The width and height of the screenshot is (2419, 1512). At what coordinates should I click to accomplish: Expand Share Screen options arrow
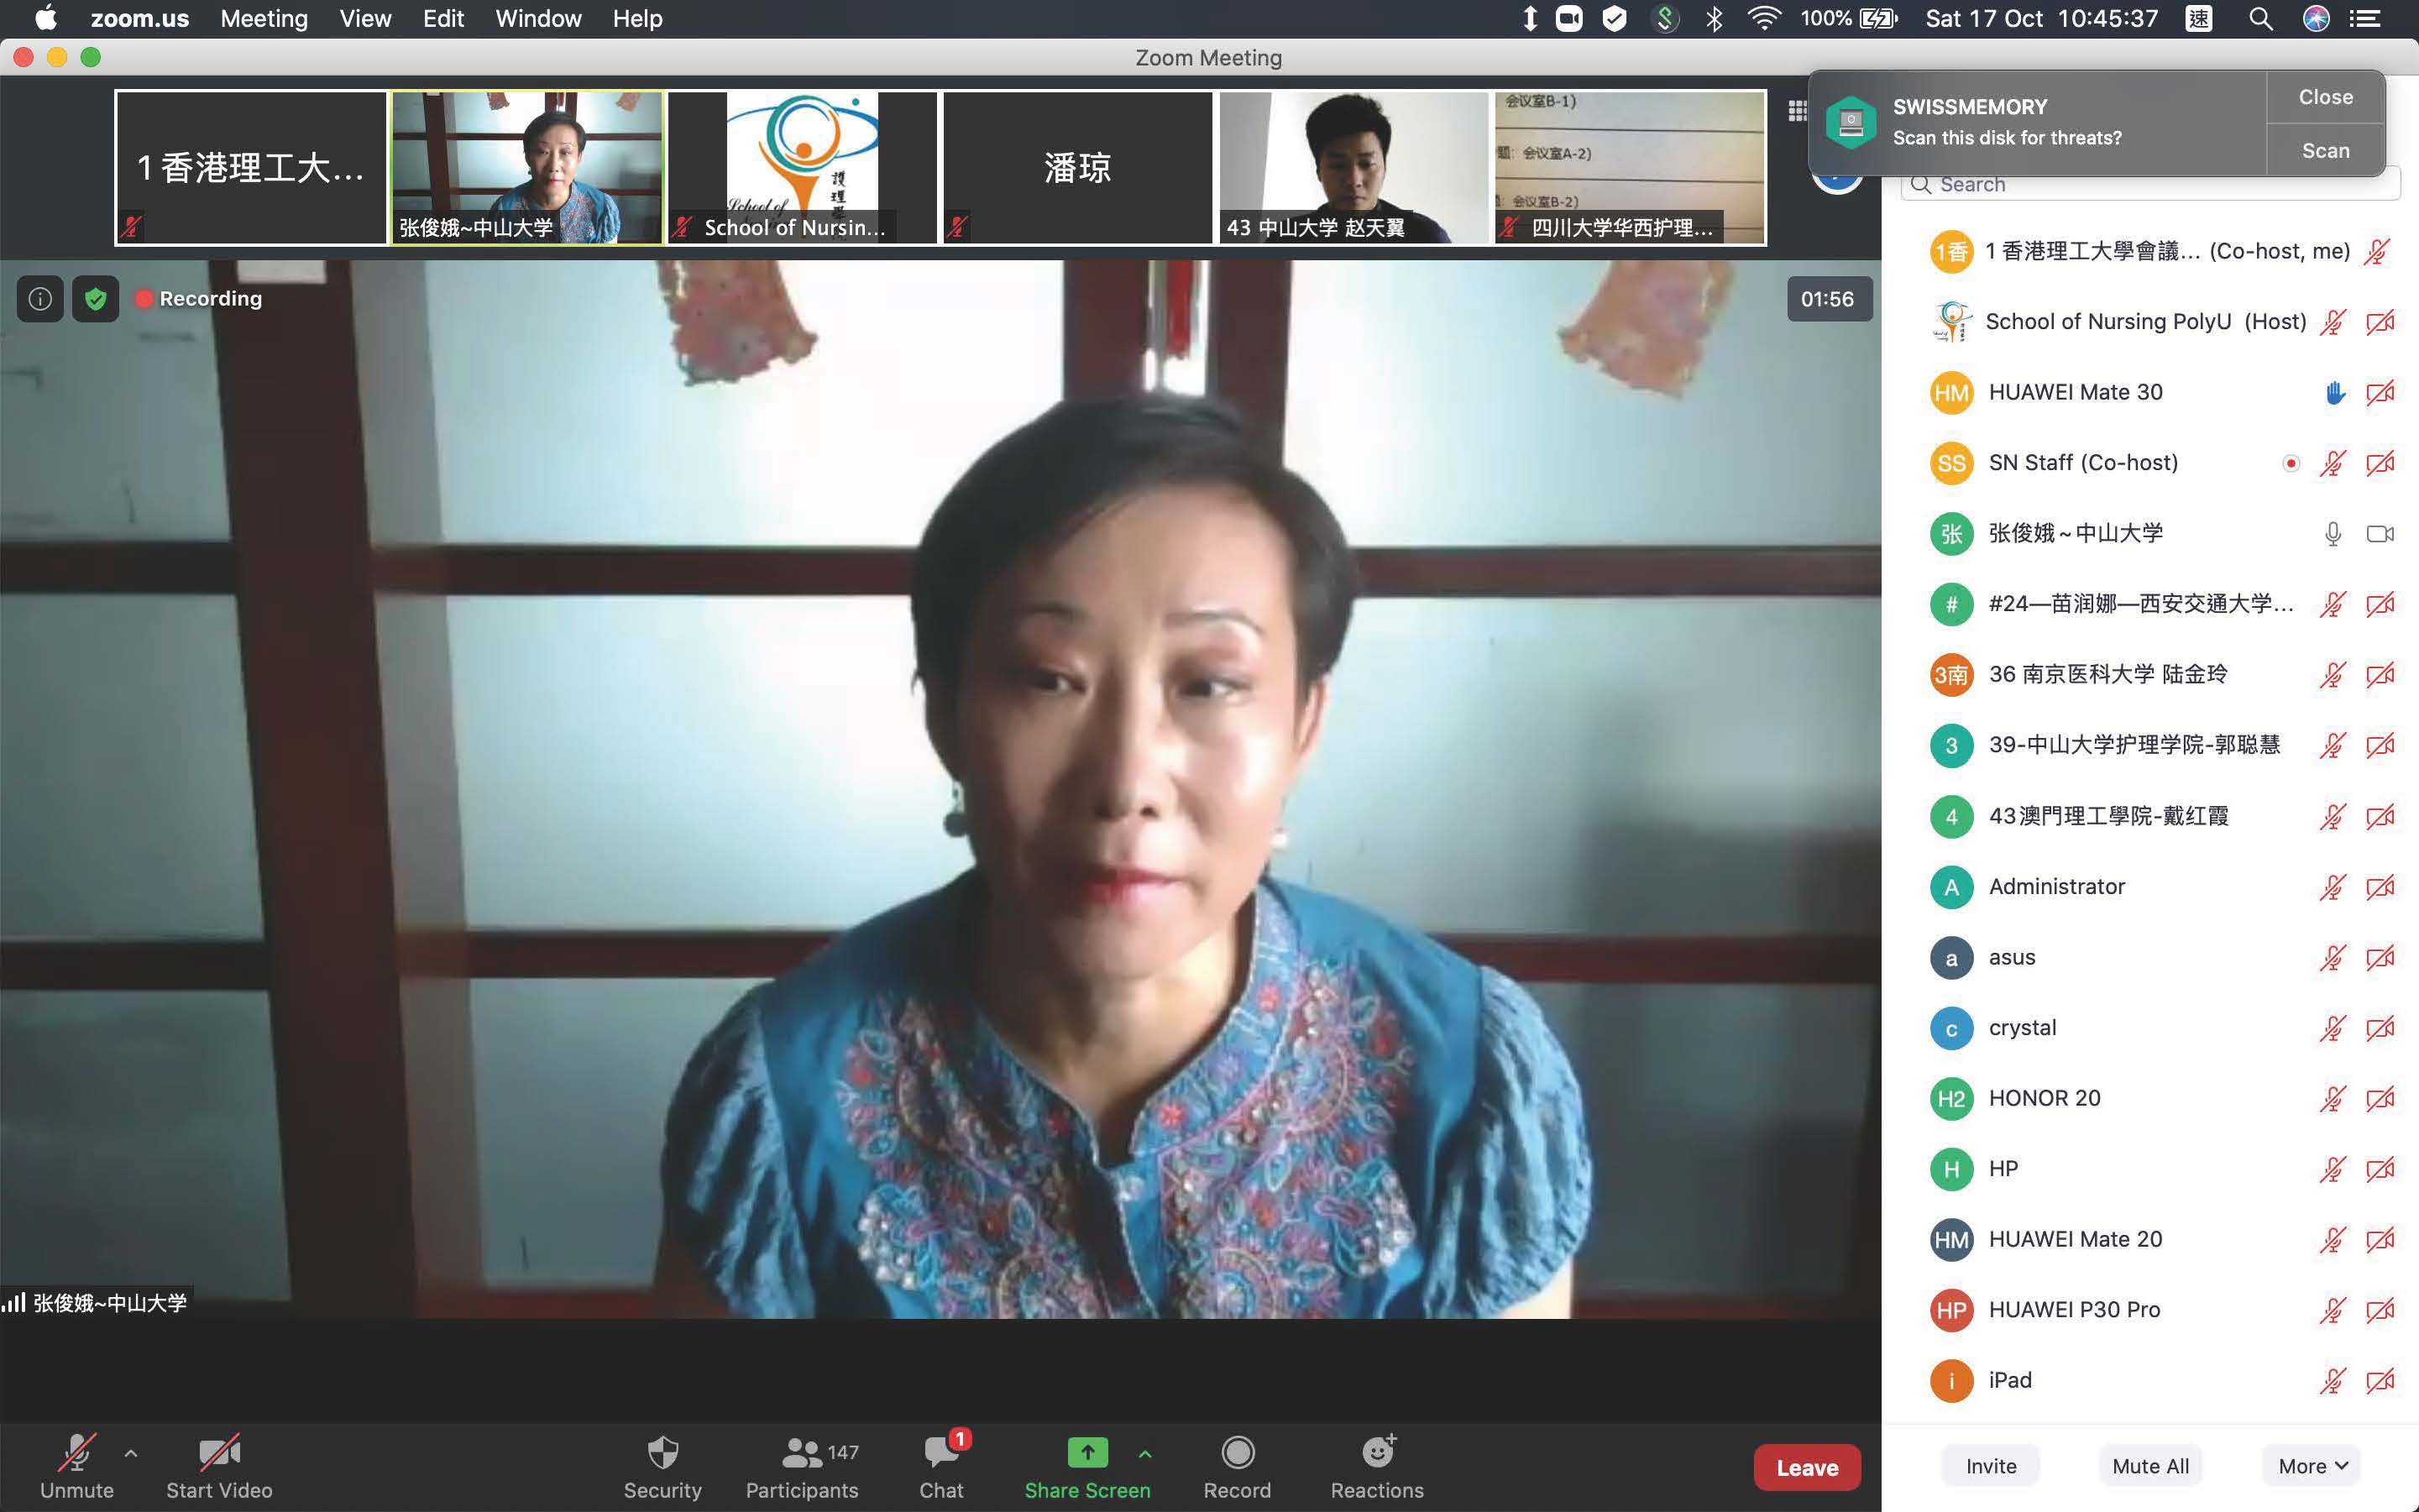pyautogui.click(x=1145, y=1453)
